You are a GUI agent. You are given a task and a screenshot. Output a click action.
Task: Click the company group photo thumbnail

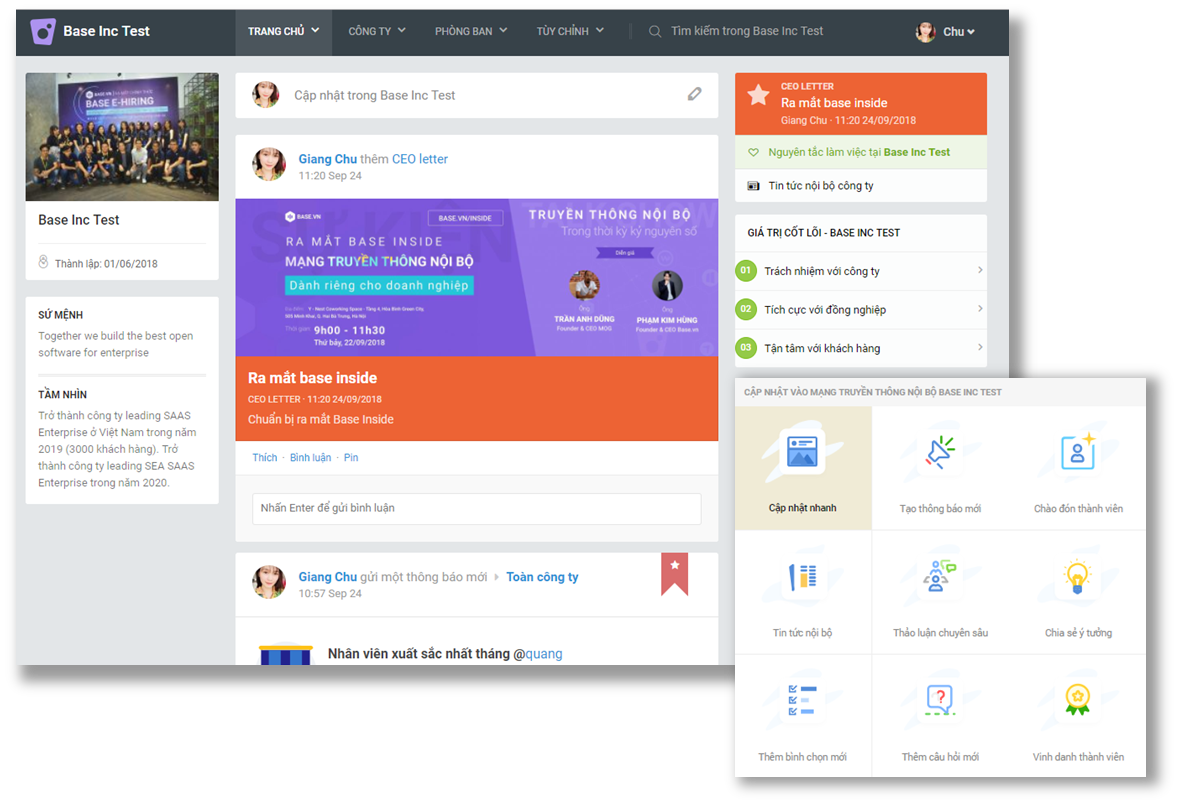[x=122, y=137]
